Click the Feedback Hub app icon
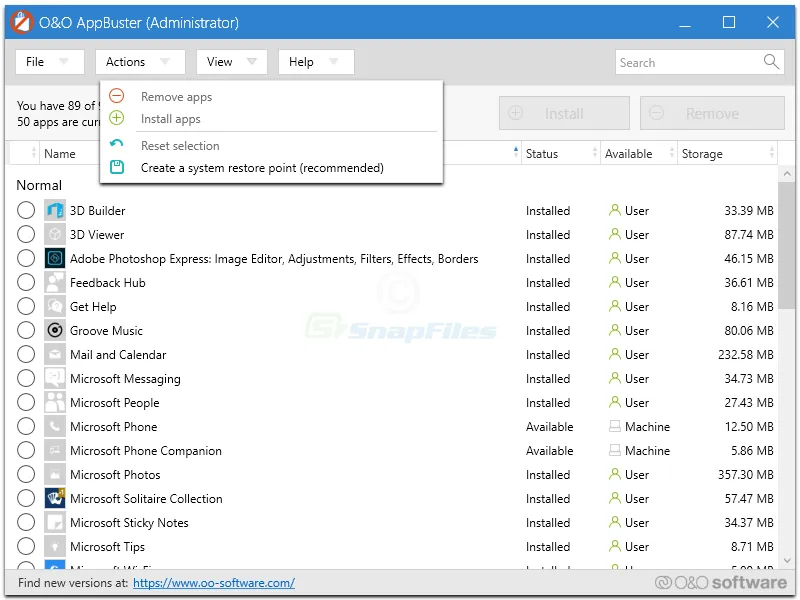The height and width of the screenshot is (600, 800). point(55,282)
